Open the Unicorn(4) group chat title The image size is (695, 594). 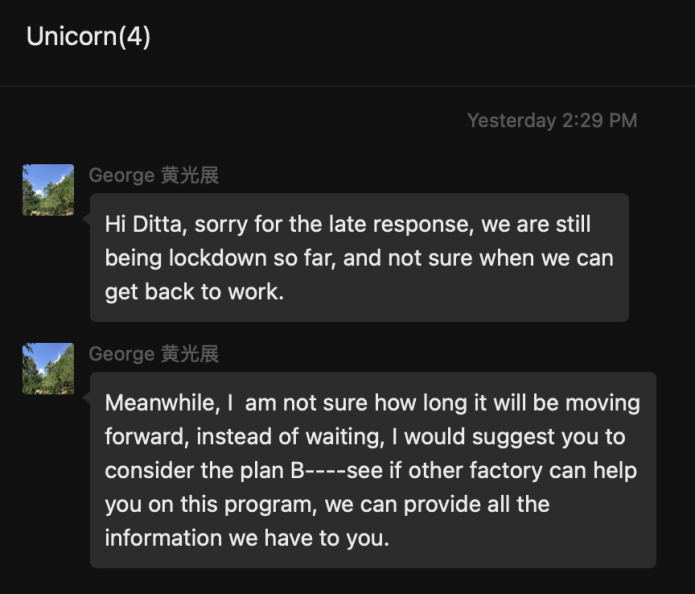[x=88, y=37]
